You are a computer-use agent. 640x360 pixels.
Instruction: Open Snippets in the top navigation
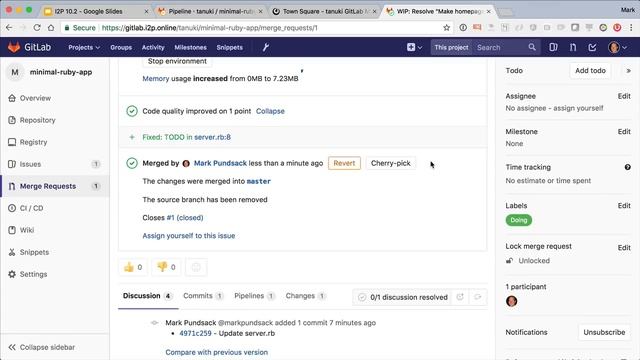(229, 47)
